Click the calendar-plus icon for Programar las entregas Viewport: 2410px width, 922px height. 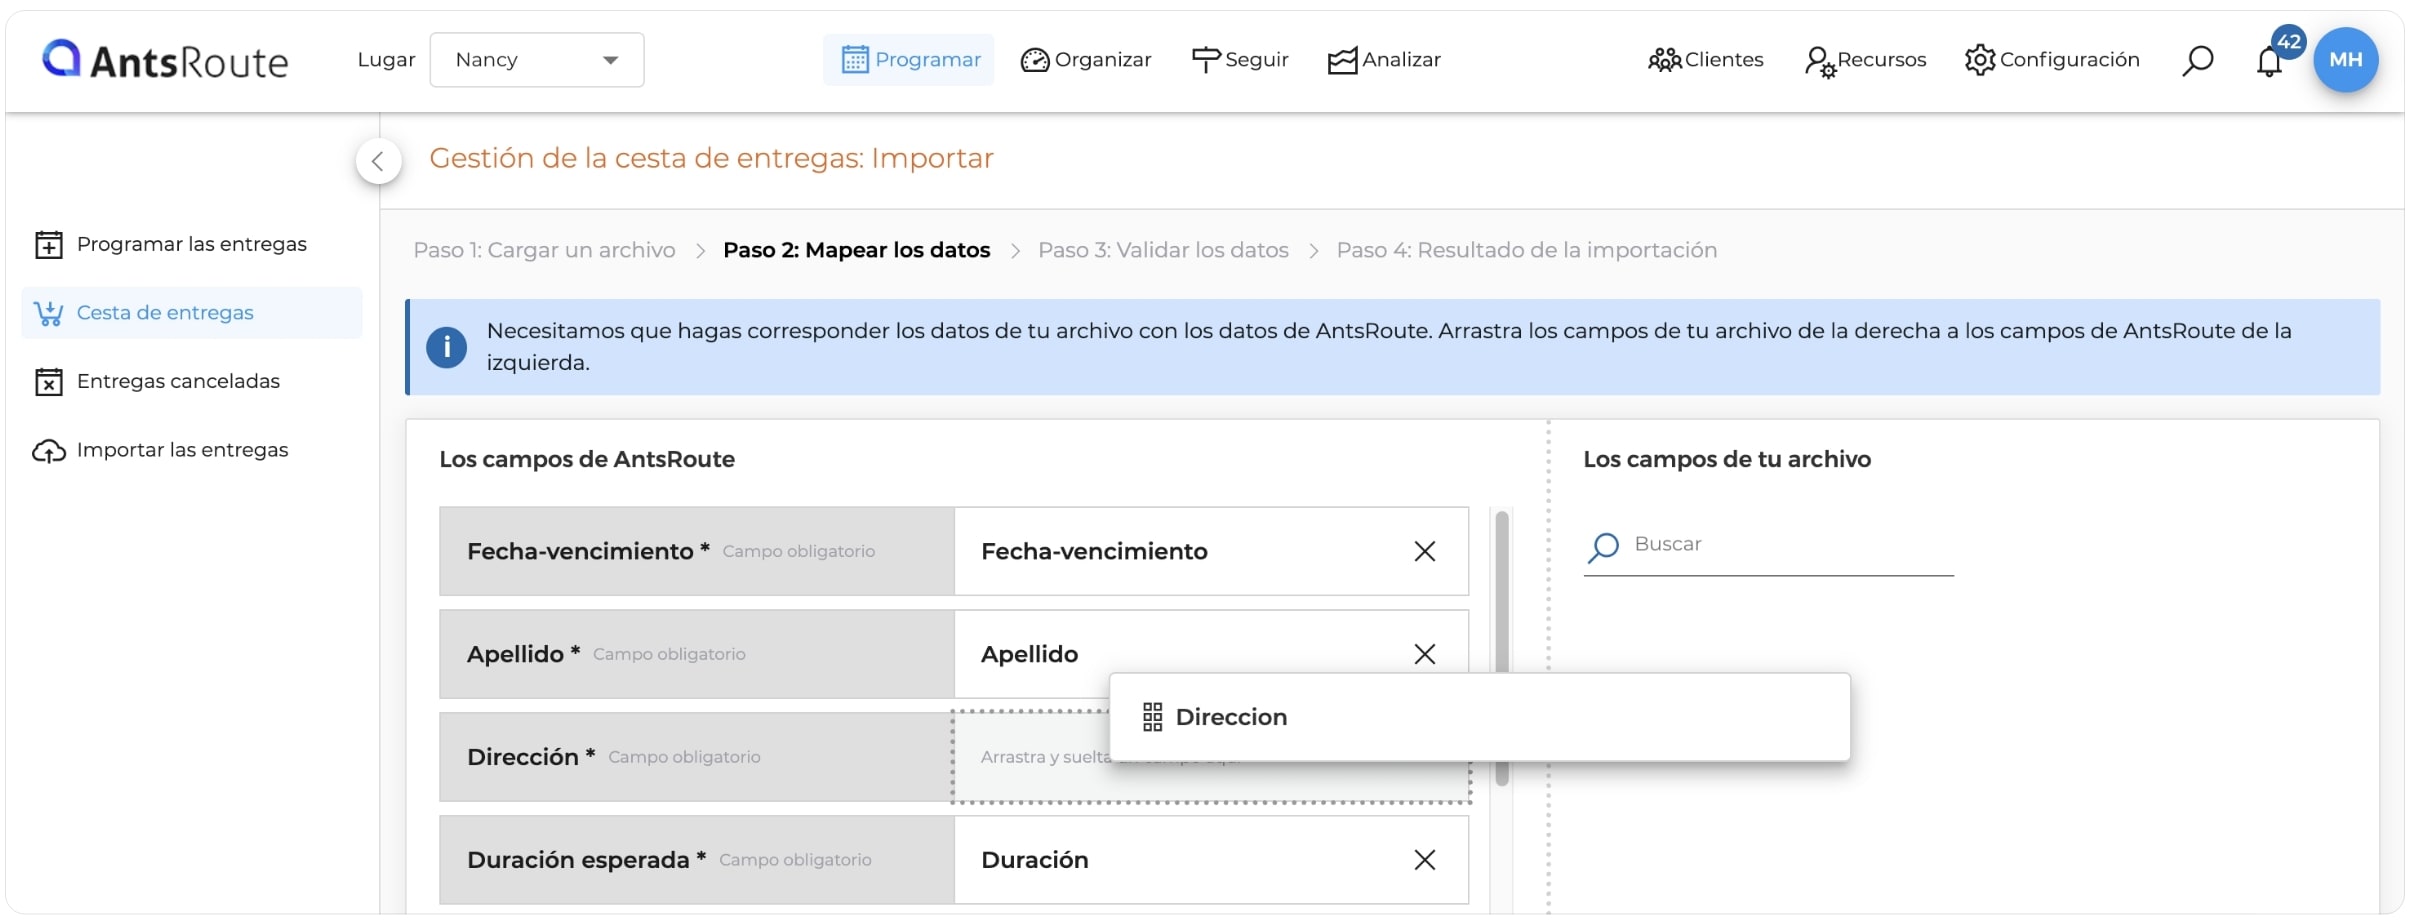49,245
